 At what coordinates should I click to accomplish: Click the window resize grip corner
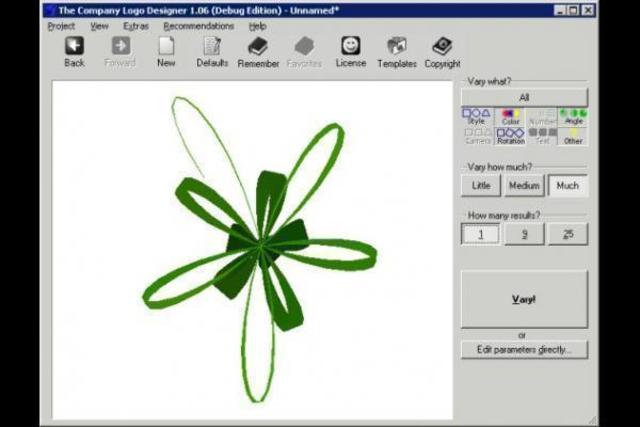[x=592, y=420]
